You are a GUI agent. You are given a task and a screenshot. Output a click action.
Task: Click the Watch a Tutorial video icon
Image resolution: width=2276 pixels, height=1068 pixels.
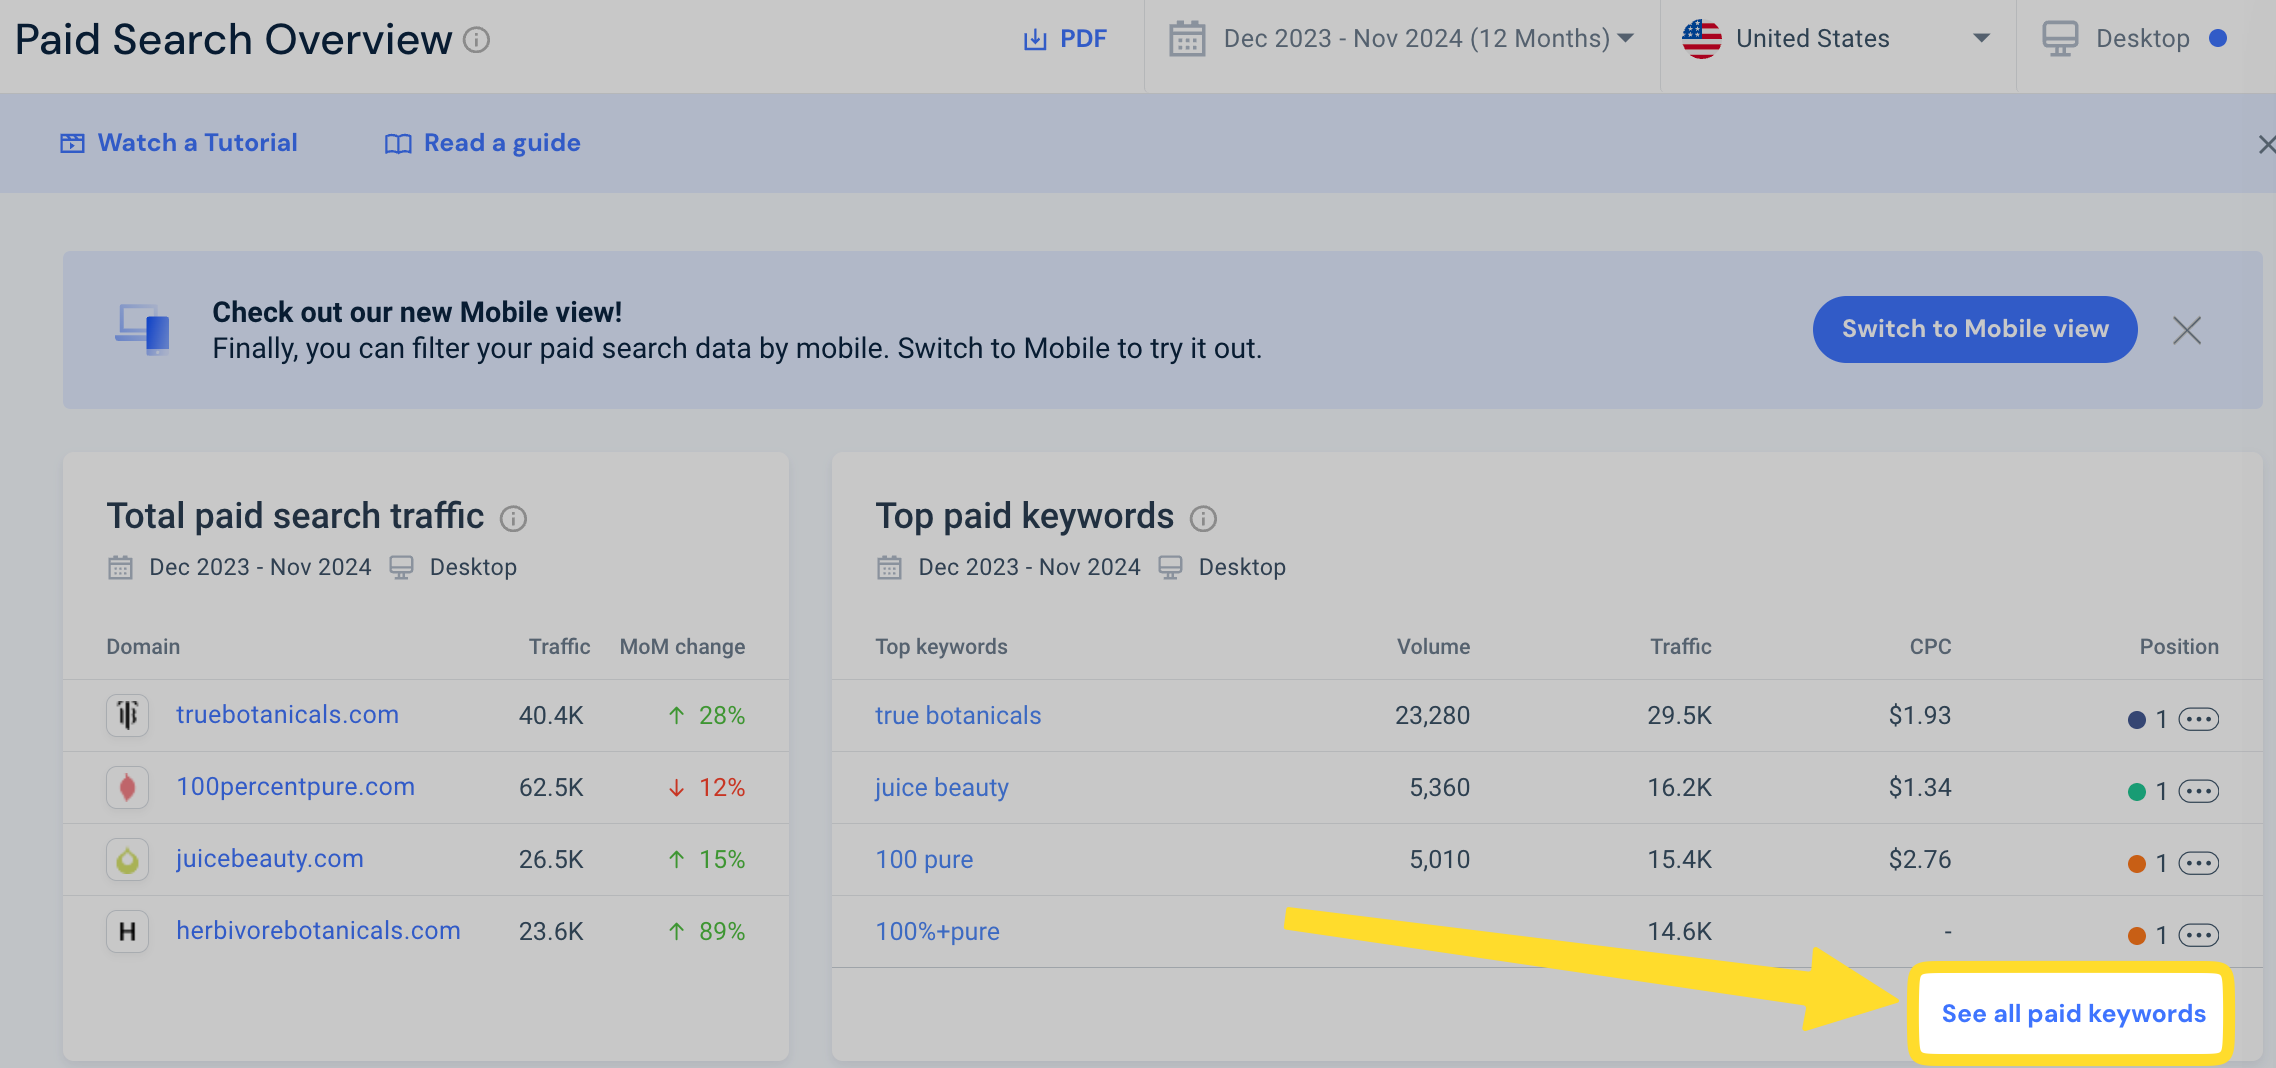pyautogui.click(x=72, y=144)
